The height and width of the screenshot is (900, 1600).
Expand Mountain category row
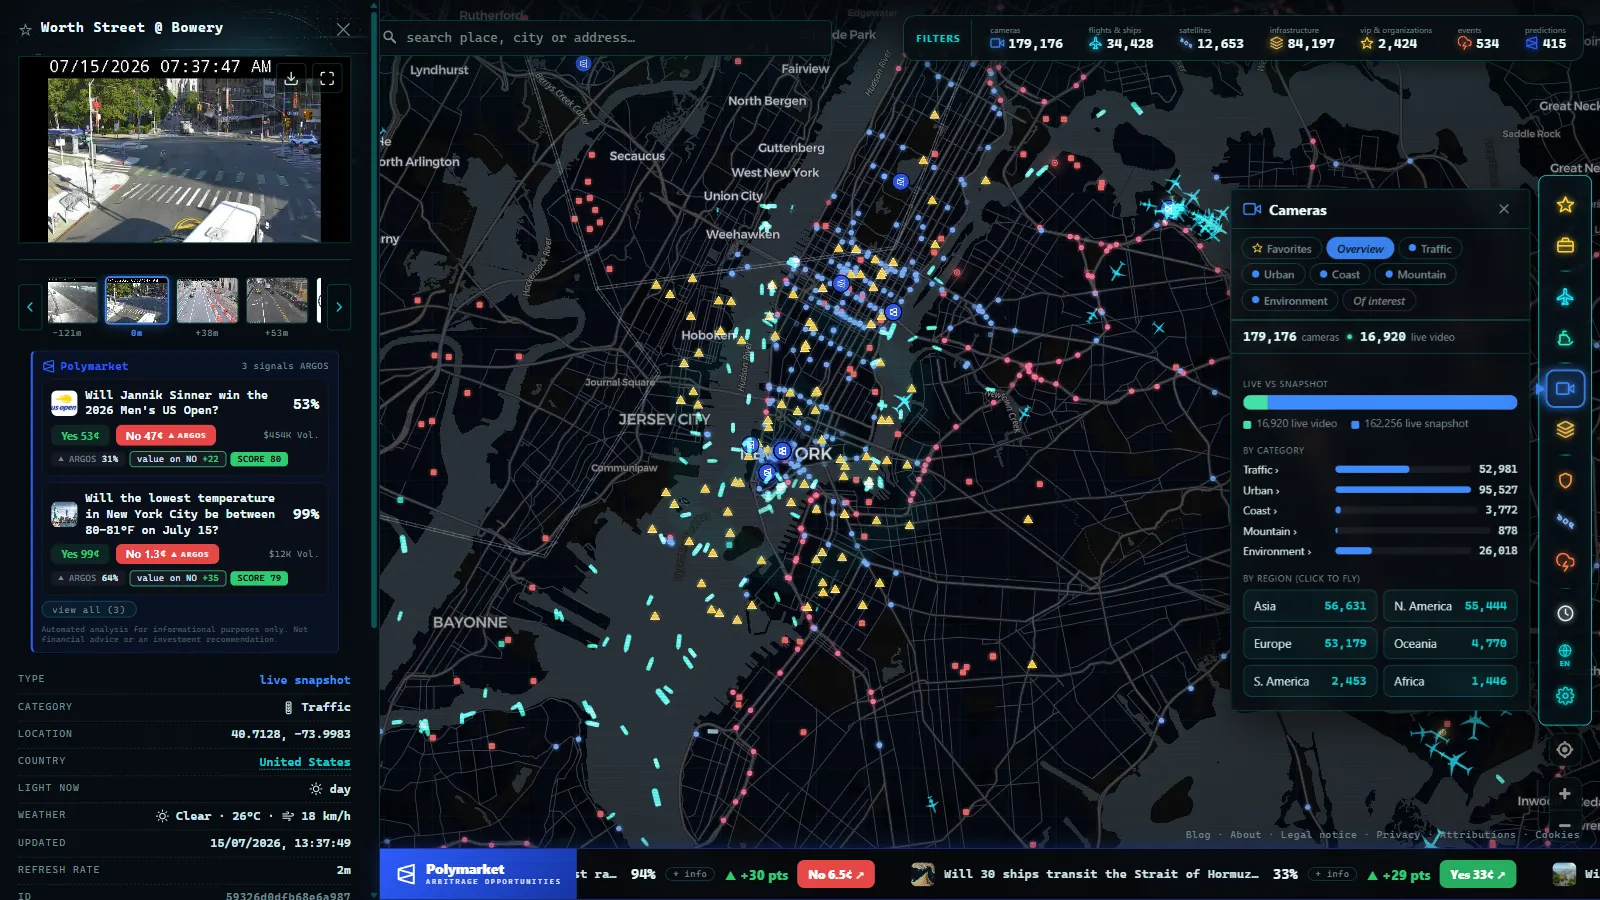pyautogui.click(x=1380, y=531)
